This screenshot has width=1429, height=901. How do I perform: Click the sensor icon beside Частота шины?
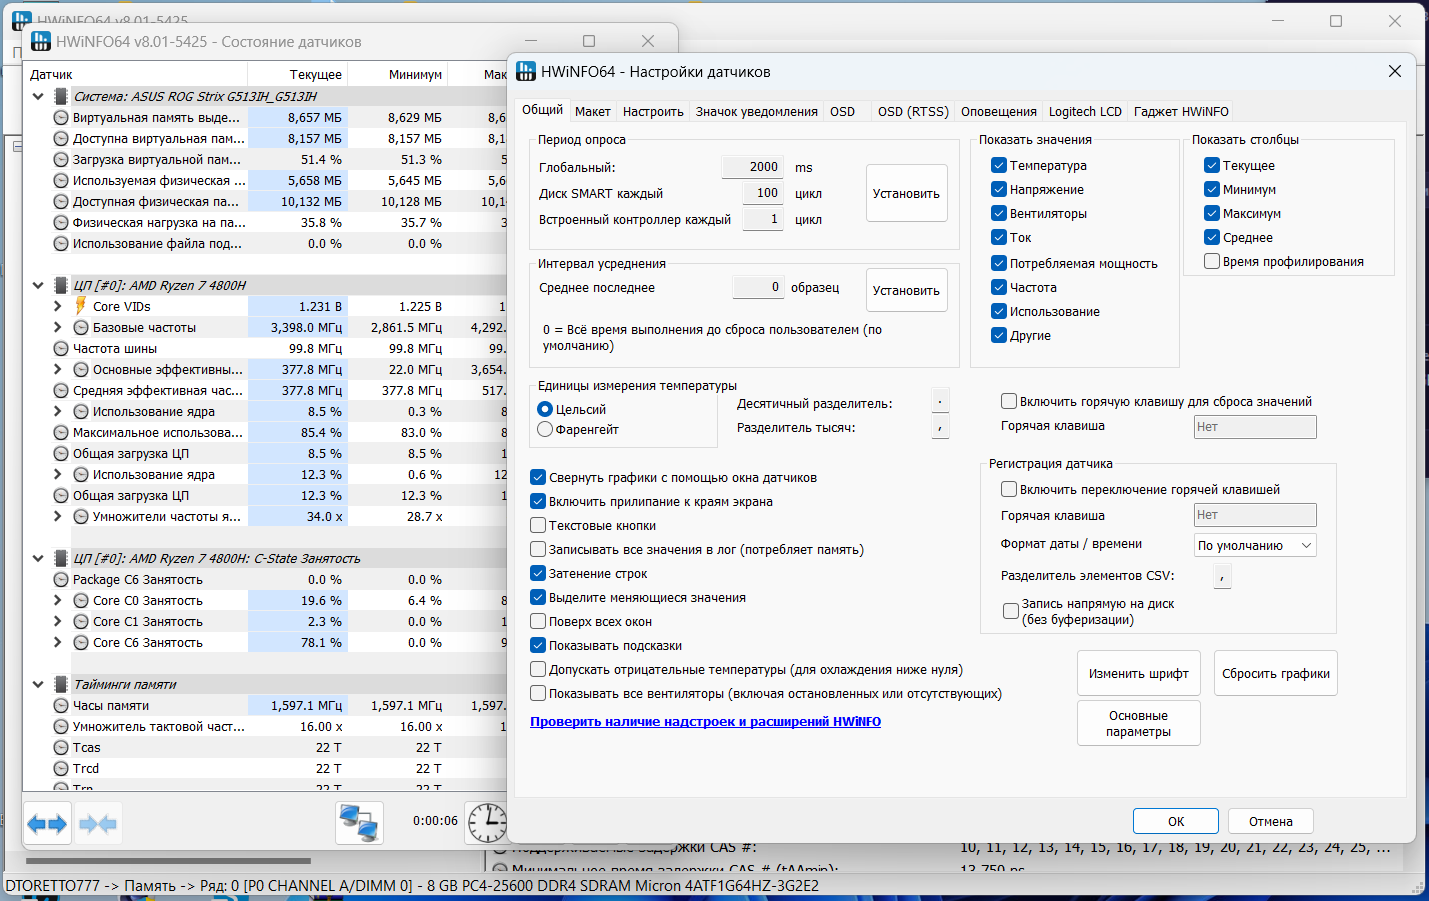pos(61,349)
